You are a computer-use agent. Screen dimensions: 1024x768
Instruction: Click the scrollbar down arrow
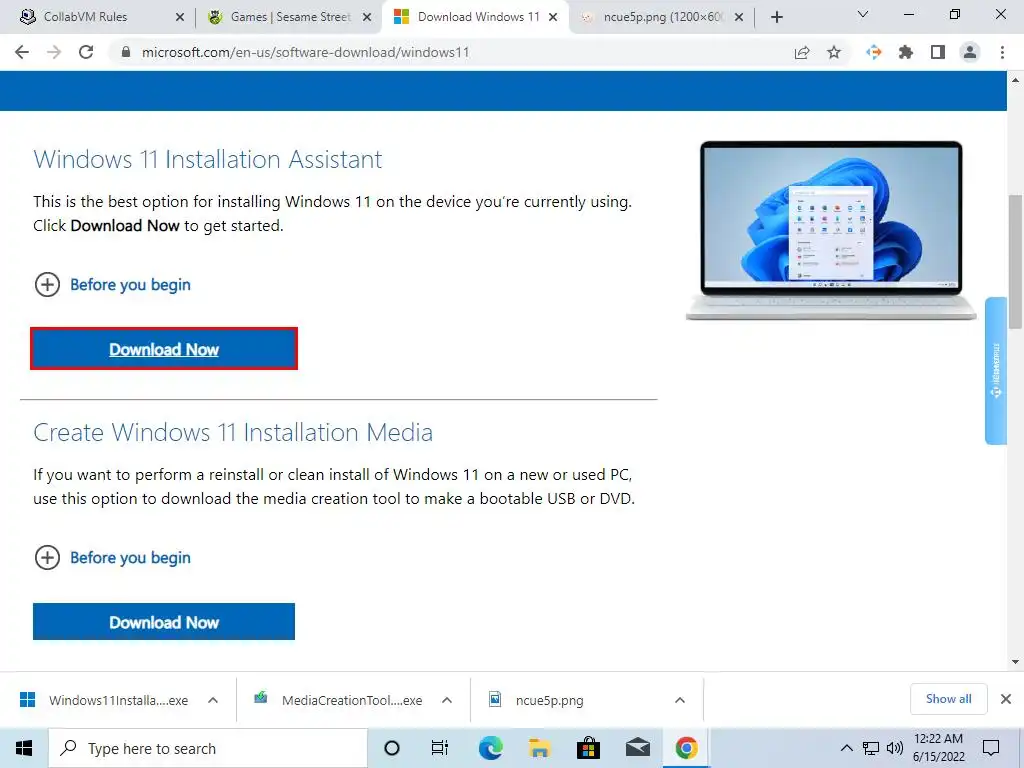pos(1015,662)
